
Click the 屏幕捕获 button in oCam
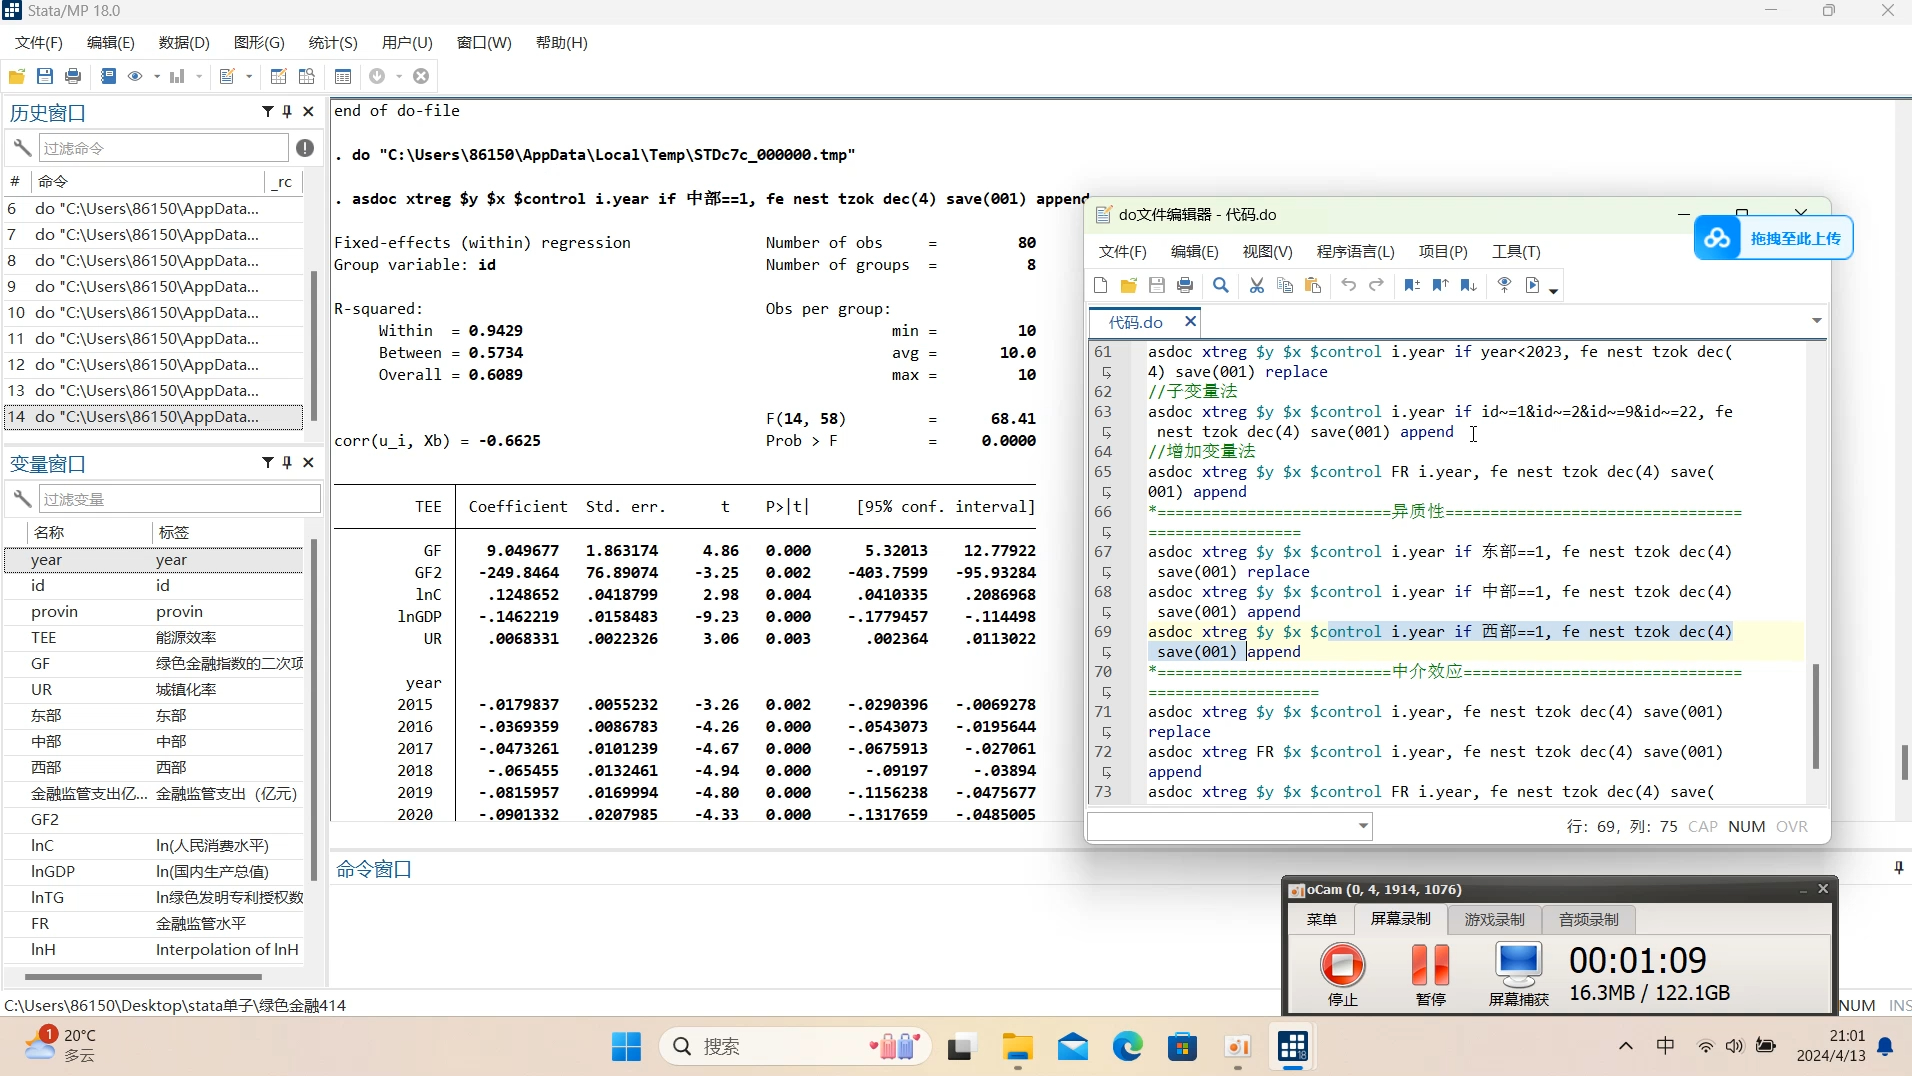click(1518, 974)
